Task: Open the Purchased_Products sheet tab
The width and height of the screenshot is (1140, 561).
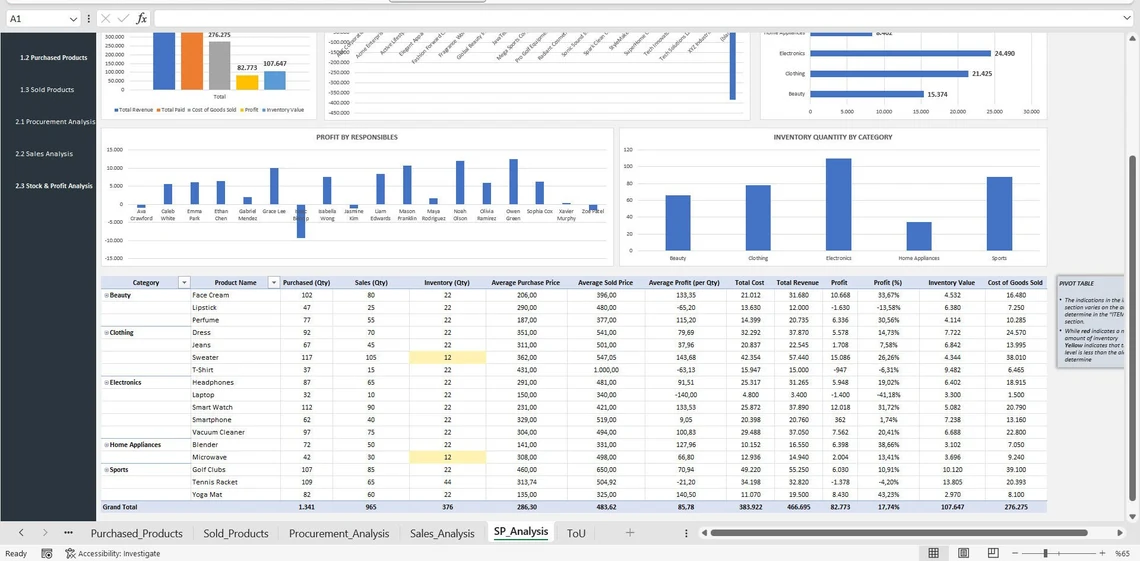Action: pos(136,533)
